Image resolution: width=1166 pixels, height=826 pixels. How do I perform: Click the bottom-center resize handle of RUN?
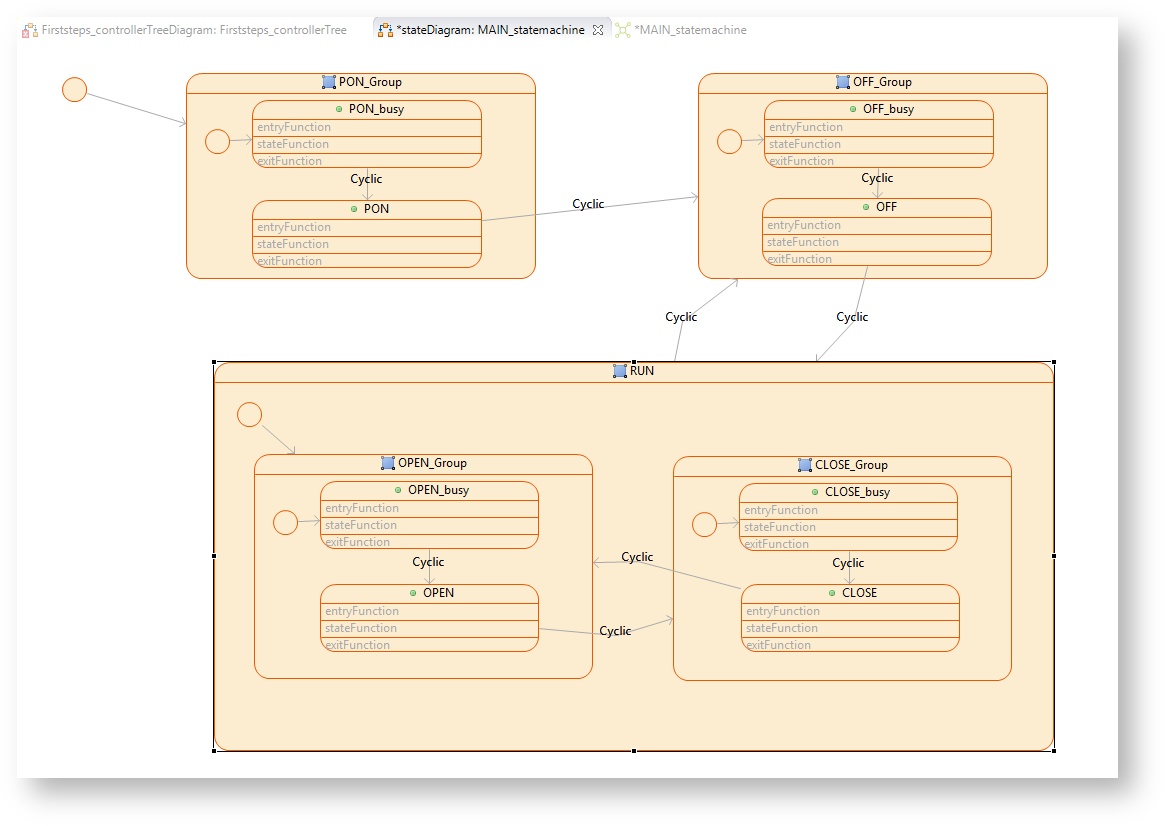pos(634,751)
